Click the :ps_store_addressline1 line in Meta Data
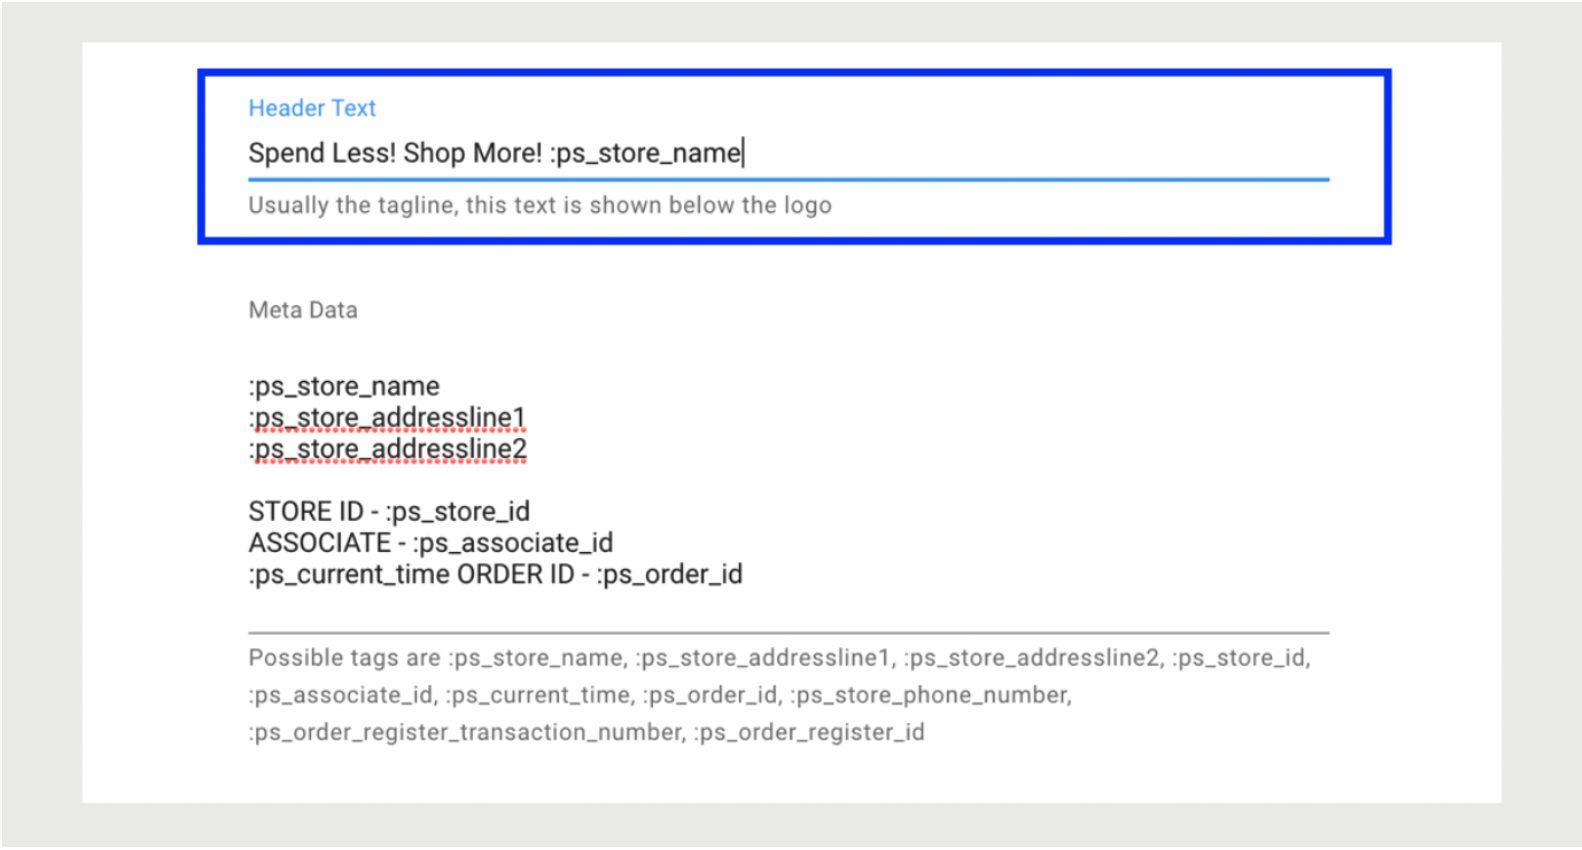1582x850 pixels. point(387,417)
